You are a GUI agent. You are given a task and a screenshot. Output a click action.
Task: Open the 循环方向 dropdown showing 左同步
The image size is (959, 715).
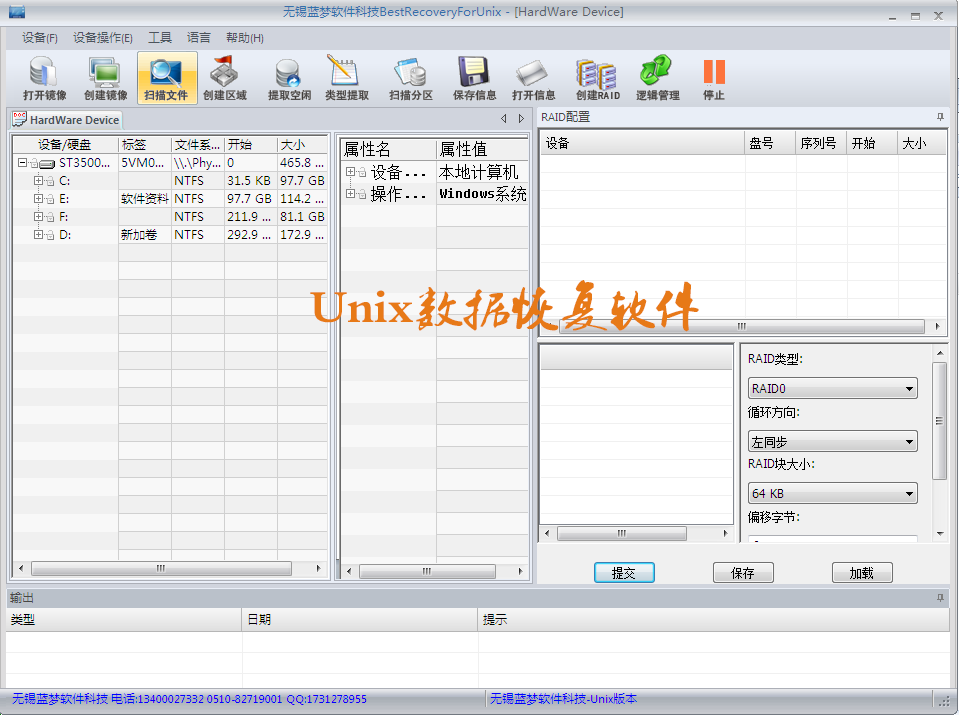point(832,441)
